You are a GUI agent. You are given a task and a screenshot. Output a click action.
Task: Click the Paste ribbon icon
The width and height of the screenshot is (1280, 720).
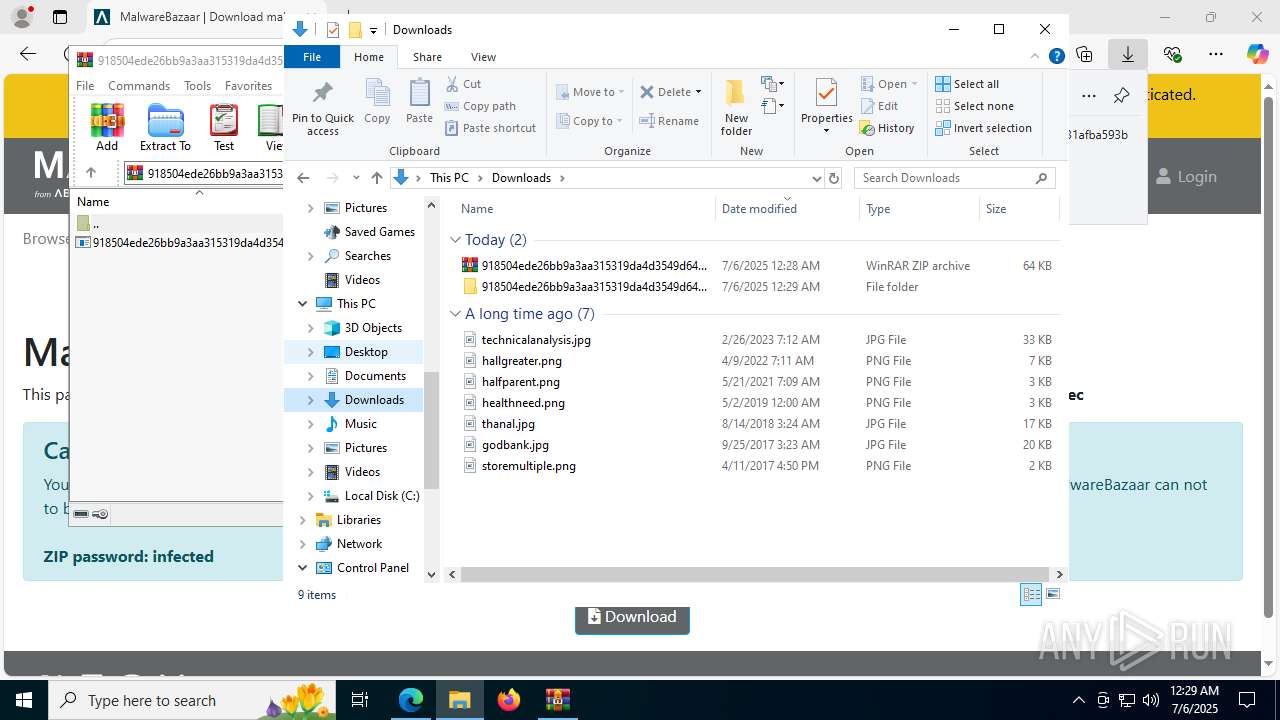(x=419, y=102)
